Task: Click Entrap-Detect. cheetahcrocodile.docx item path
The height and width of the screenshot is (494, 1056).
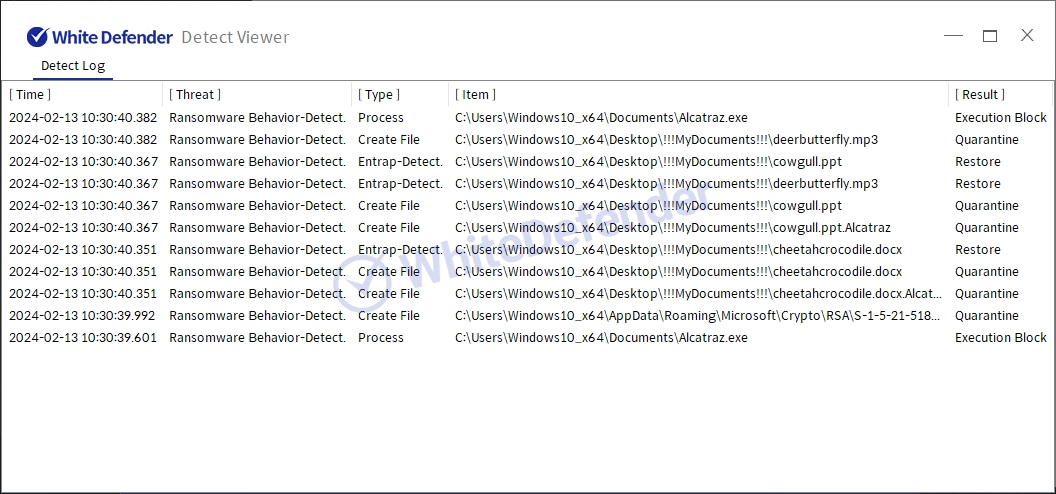Action: (x=678, y=250)
